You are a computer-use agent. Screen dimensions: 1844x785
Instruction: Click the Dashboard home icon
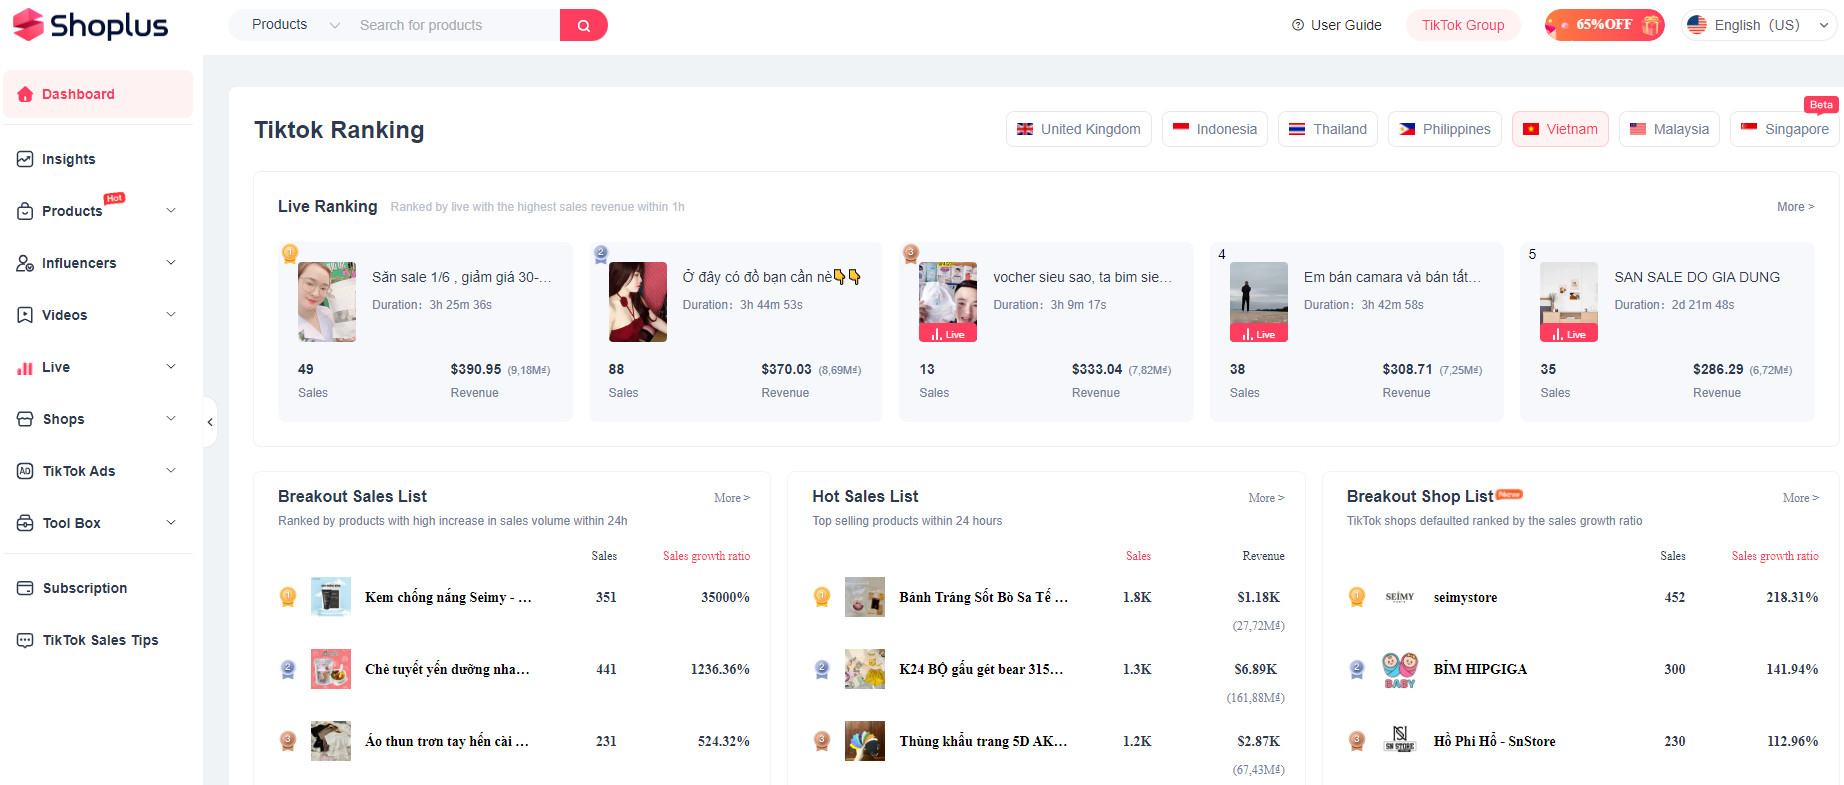[x=25, y=94]
